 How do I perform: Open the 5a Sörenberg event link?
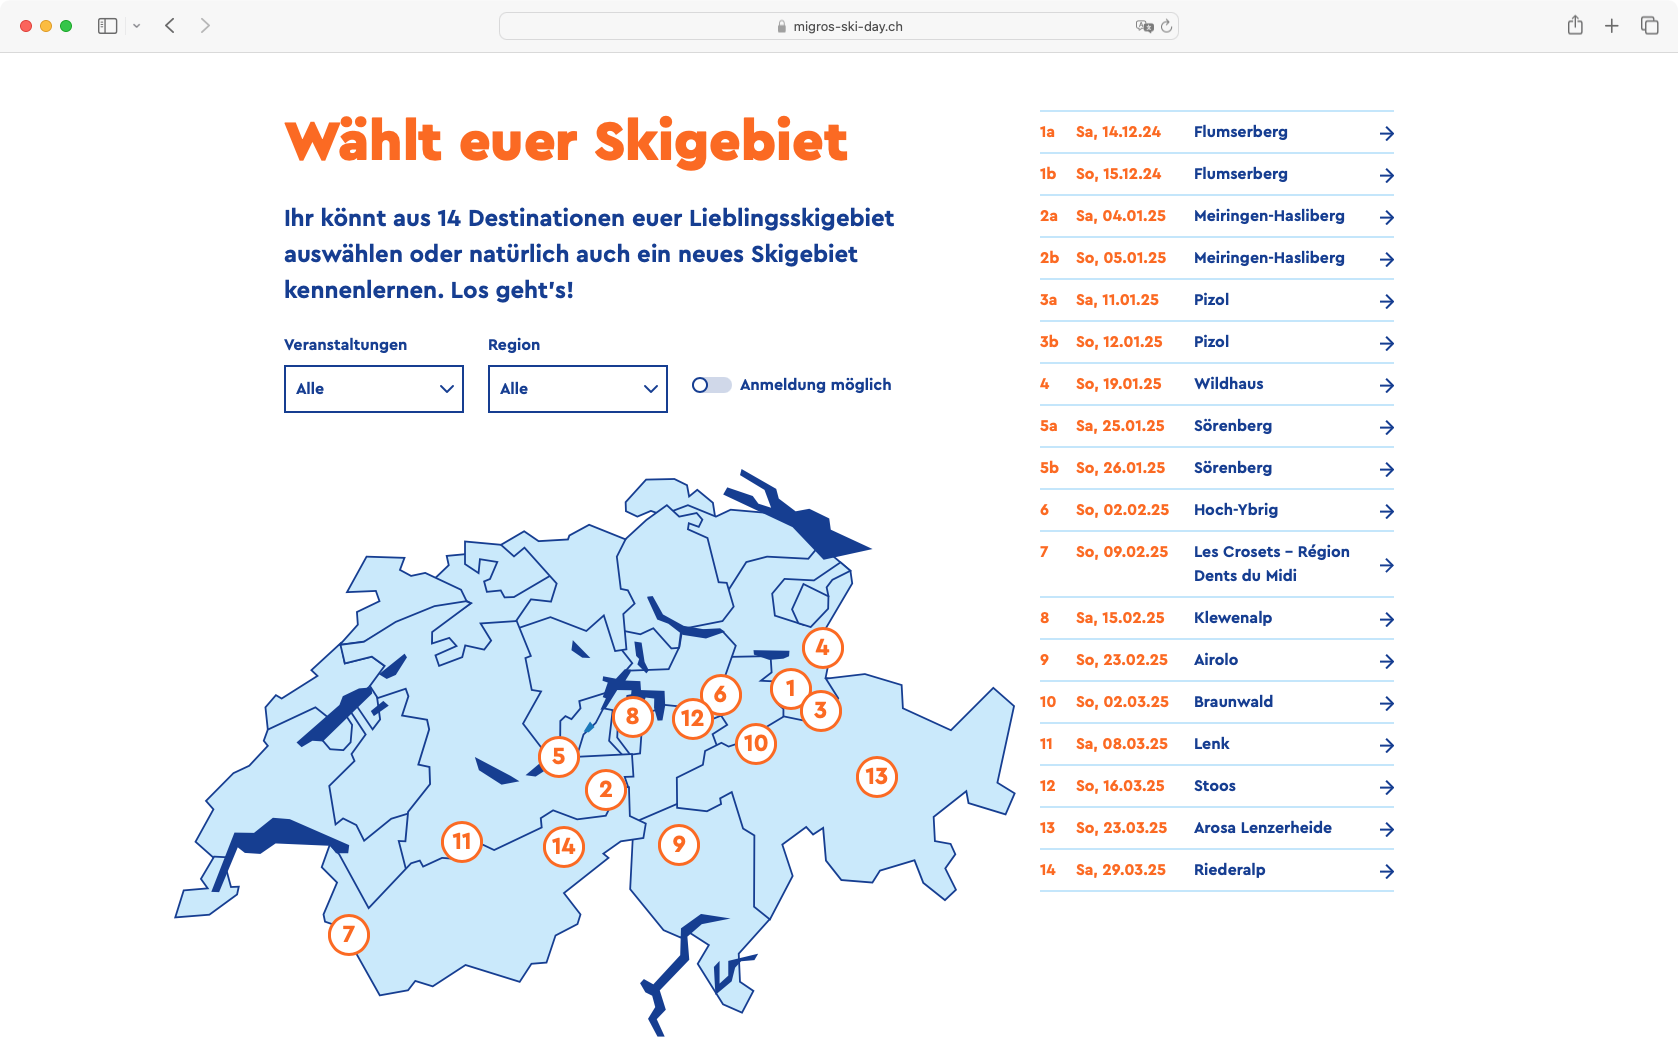pyautogui.click(x=1217, y=426)
